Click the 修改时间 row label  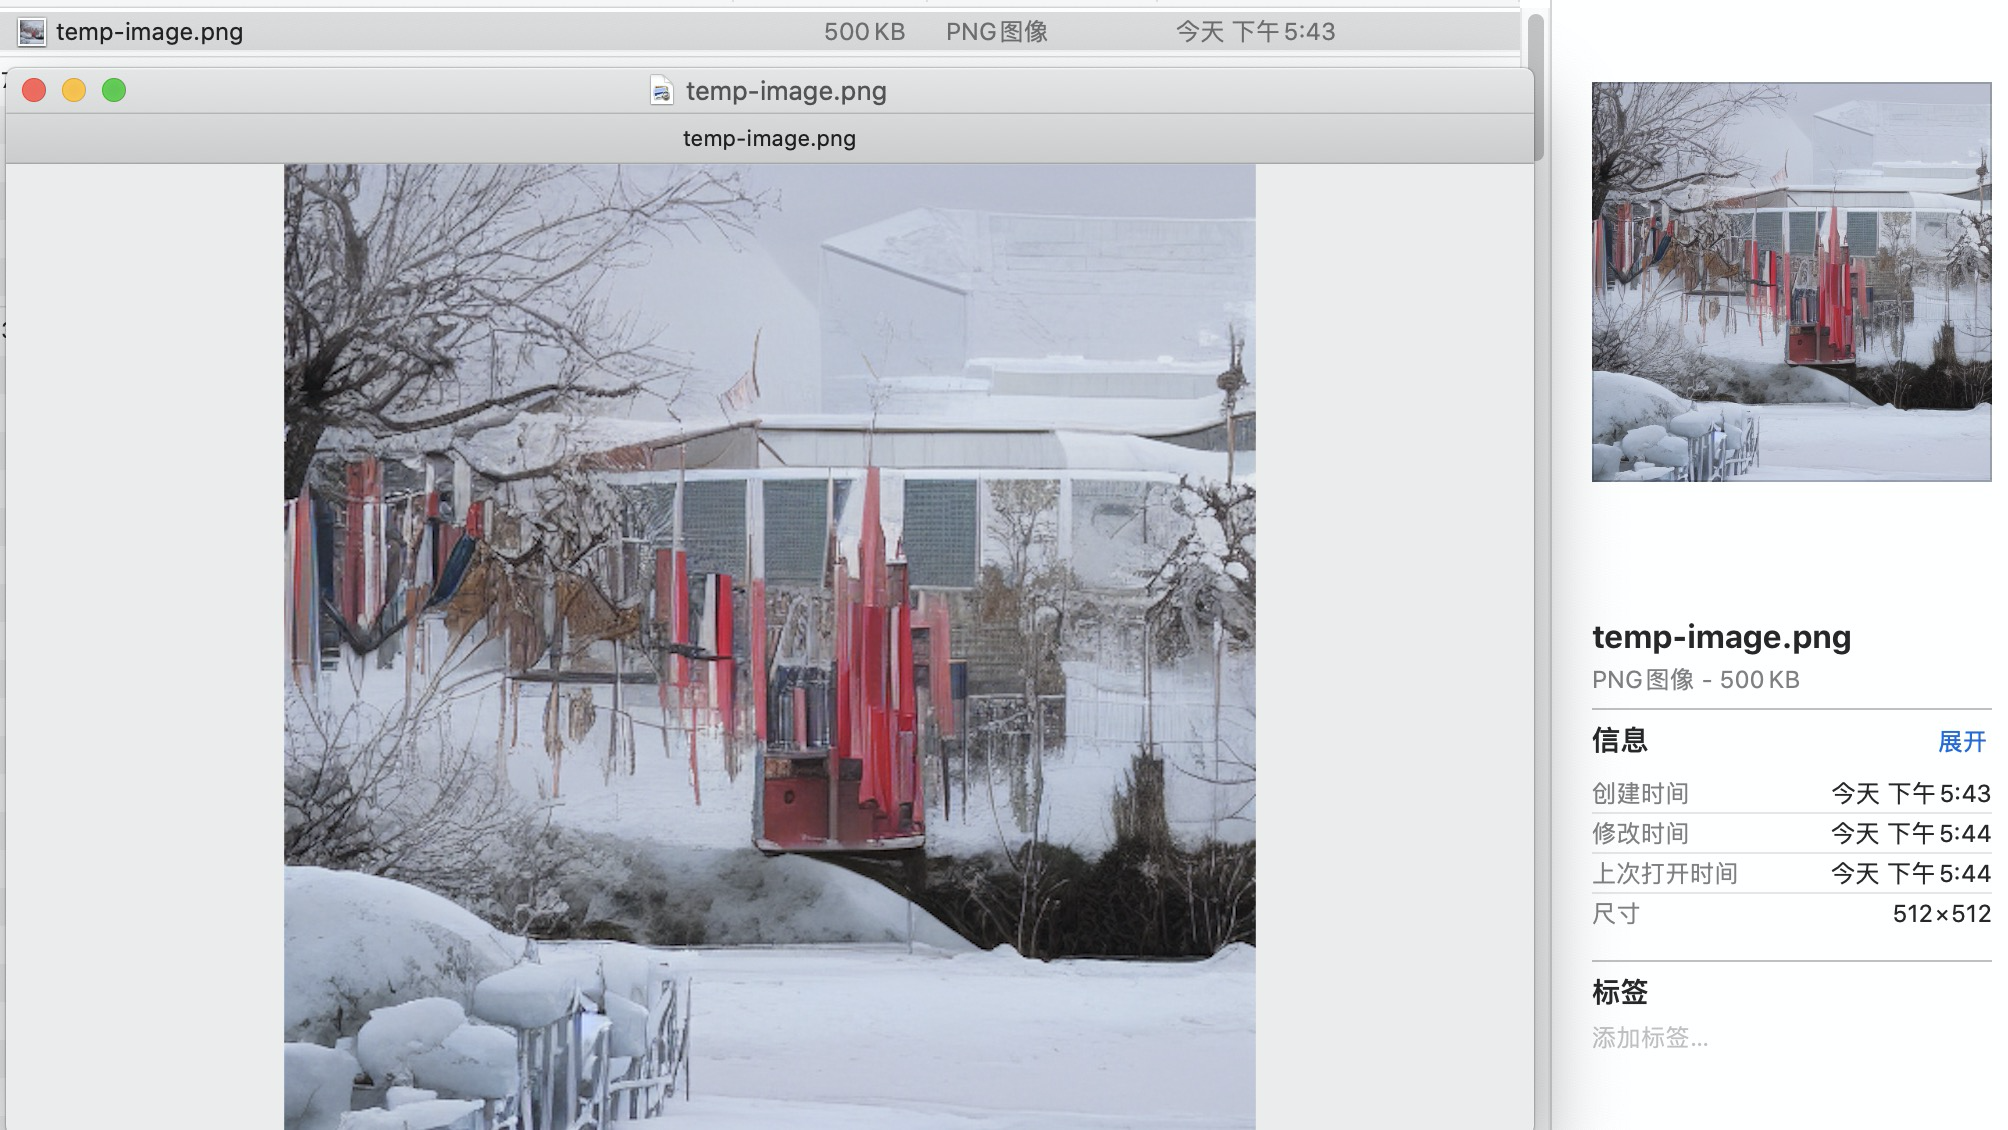click(x=1640, y=834)
